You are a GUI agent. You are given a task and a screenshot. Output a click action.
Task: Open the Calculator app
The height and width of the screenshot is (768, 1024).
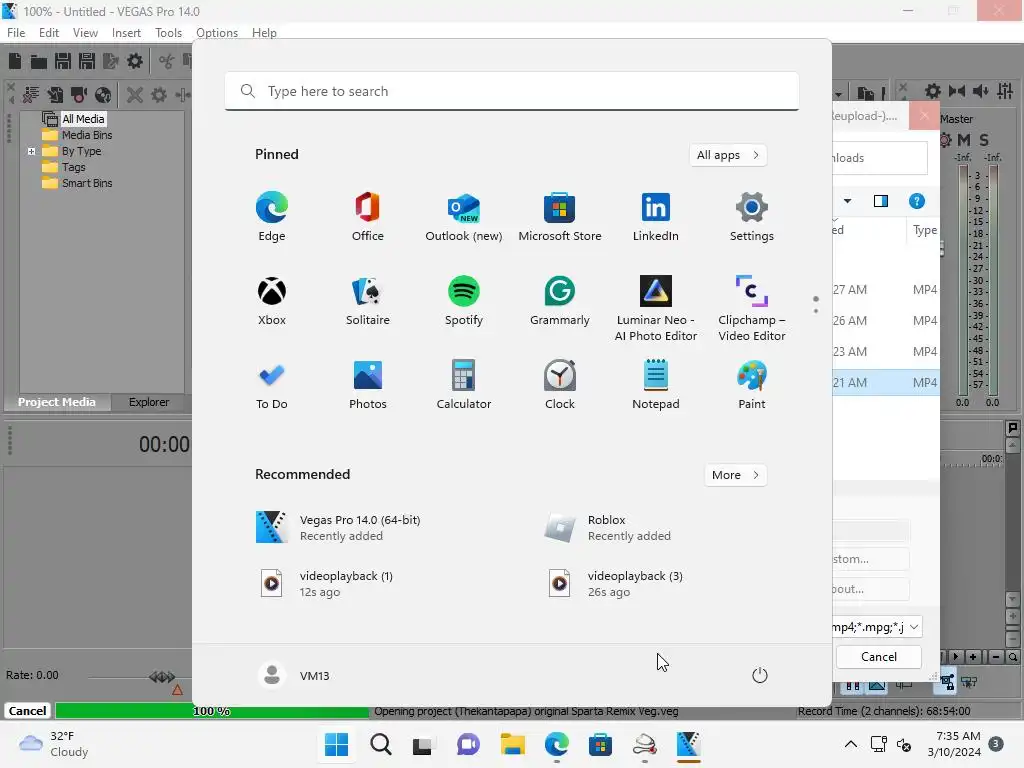[x=464, y=385]
